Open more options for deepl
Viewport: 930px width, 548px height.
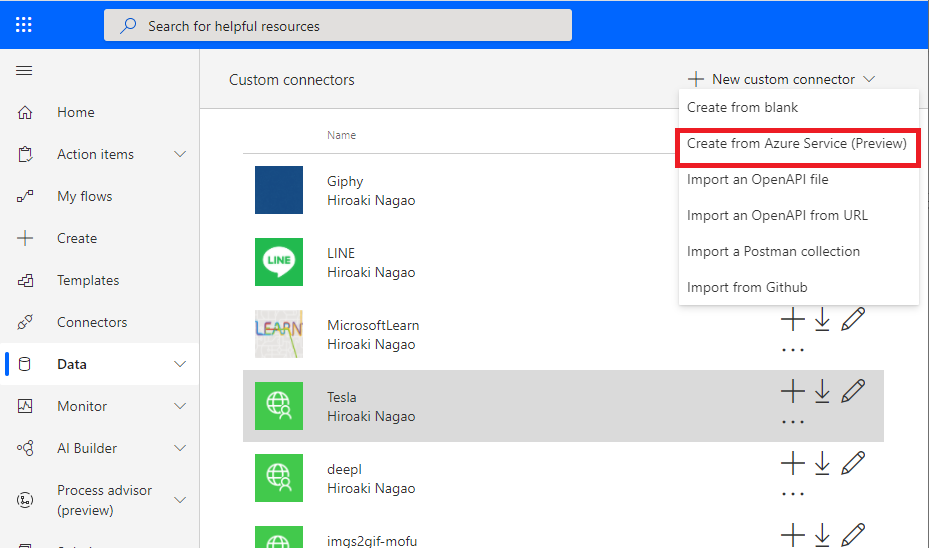pos(792,493)
